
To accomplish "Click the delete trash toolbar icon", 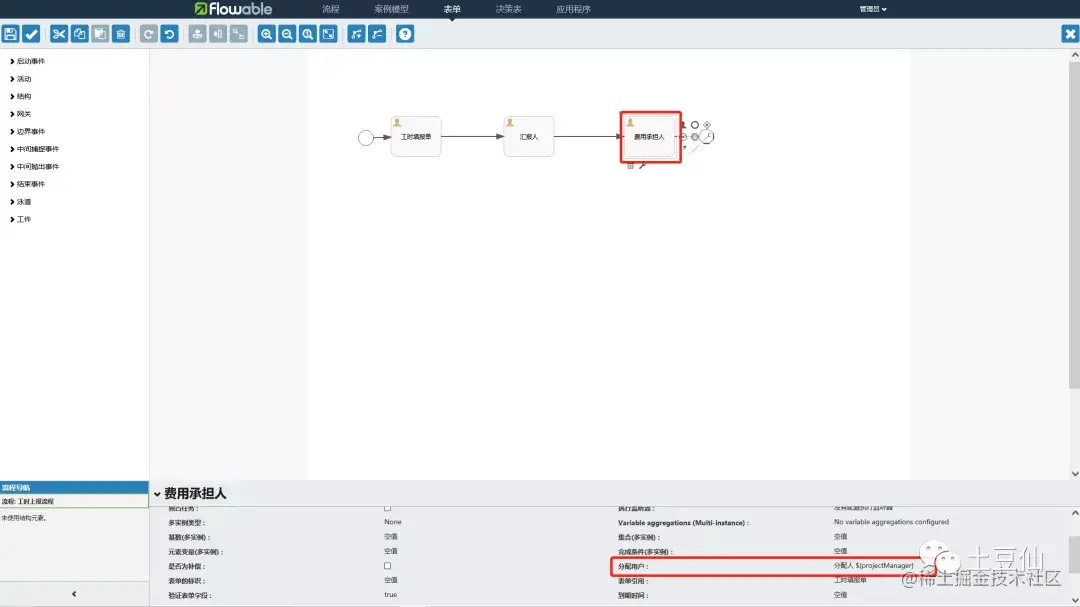I will pos(121,34).
